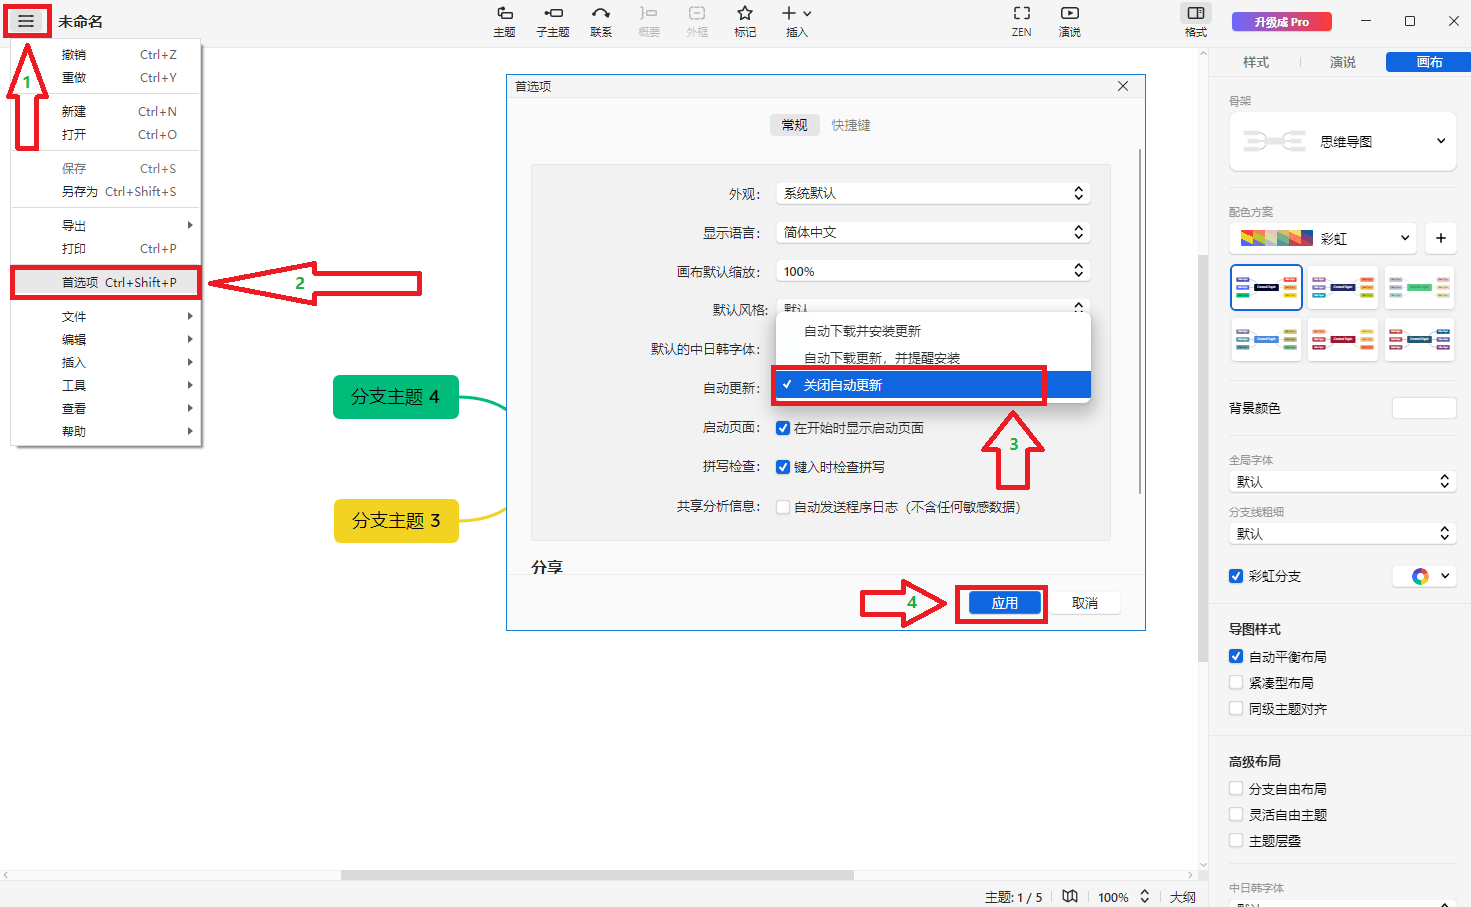Image resolution: width=1471 pixels, height=907 pixels.
Task: Open the 分支线粗细 dropdown
Action: coord(1342,534)
